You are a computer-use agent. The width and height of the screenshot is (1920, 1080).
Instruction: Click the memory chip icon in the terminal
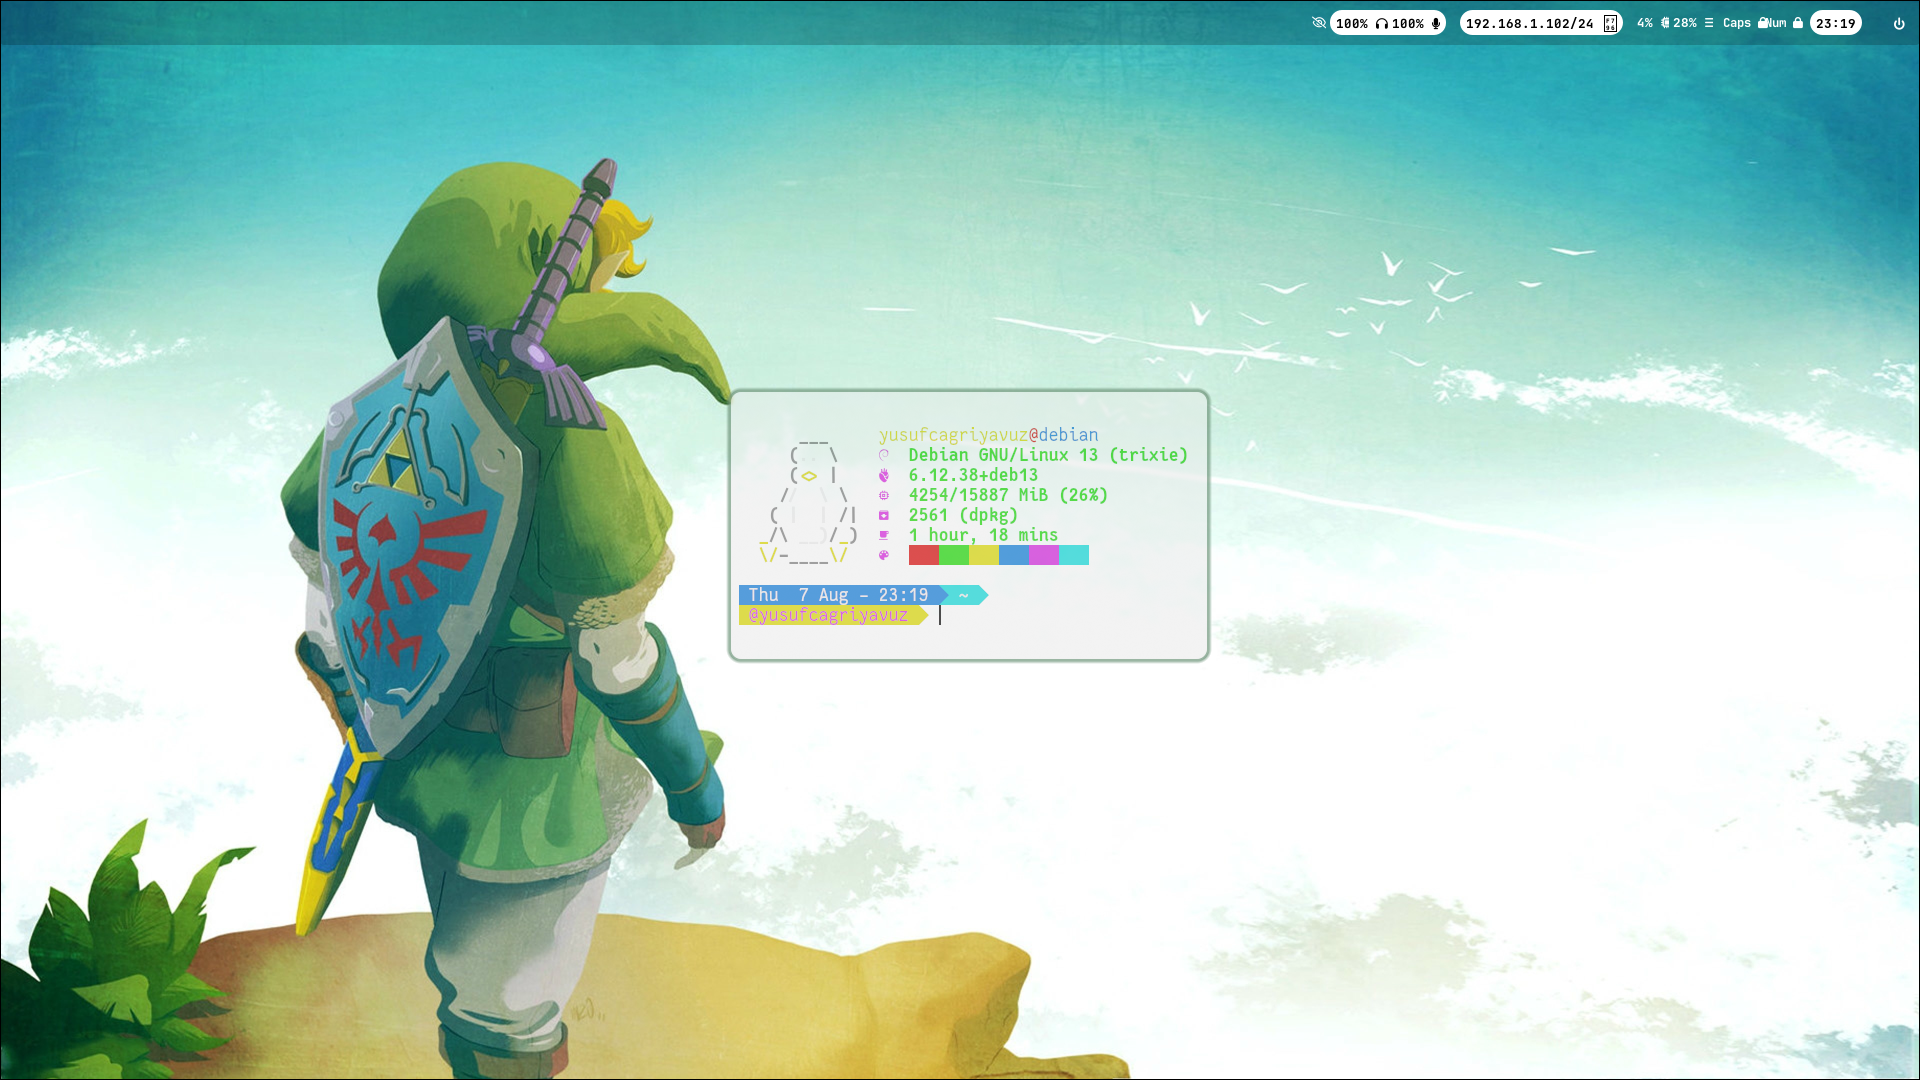884,495
